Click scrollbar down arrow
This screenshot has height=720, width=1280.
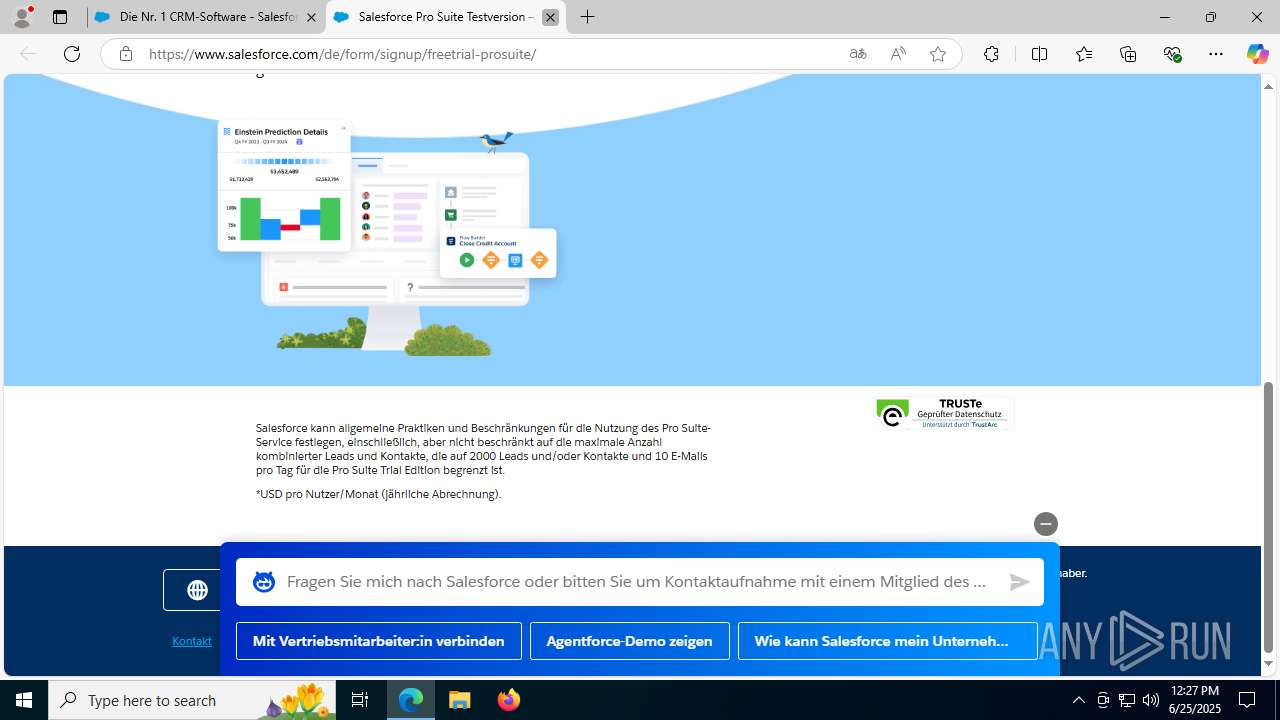click(1269, 664)
